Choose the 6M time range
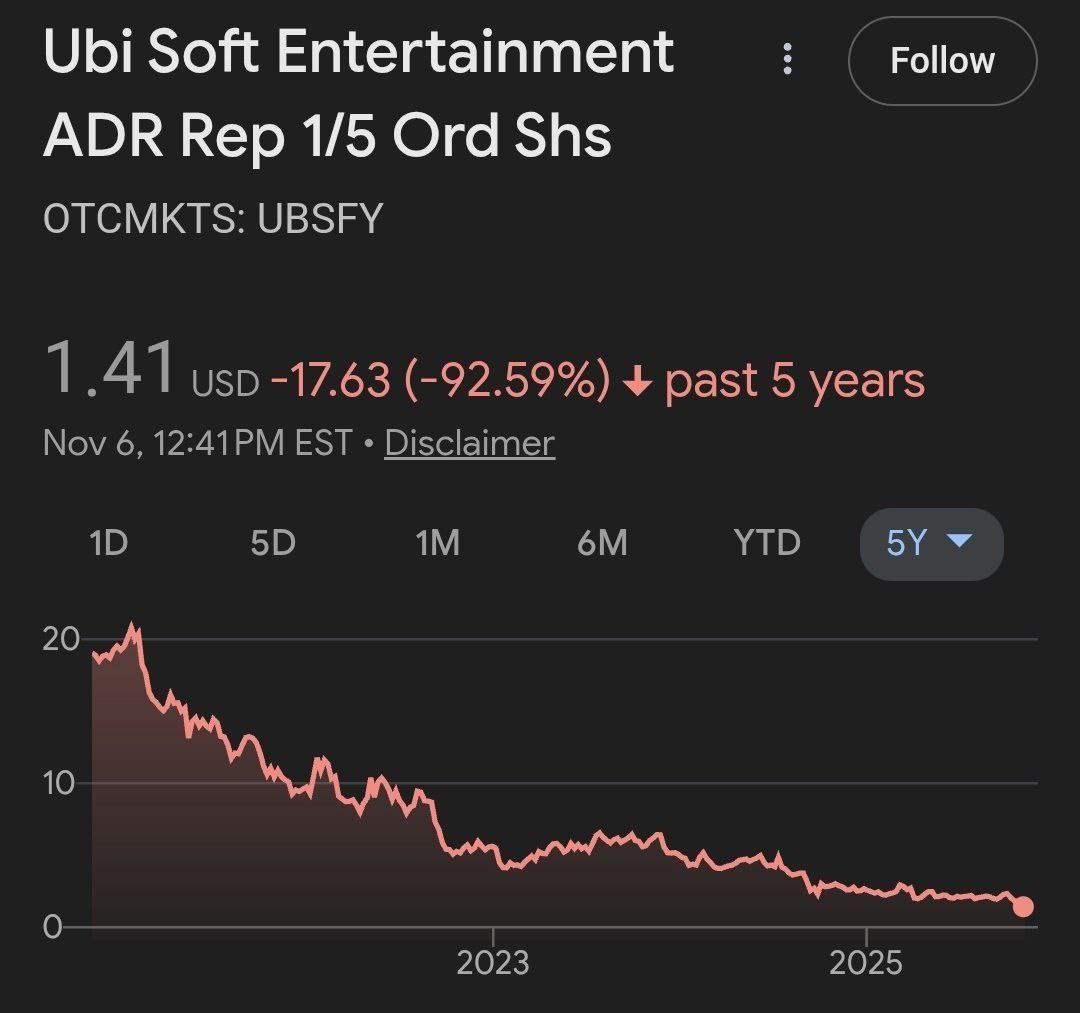Screen dimensions: 1080x1013 pyautogui.click(x=602, y=543)
